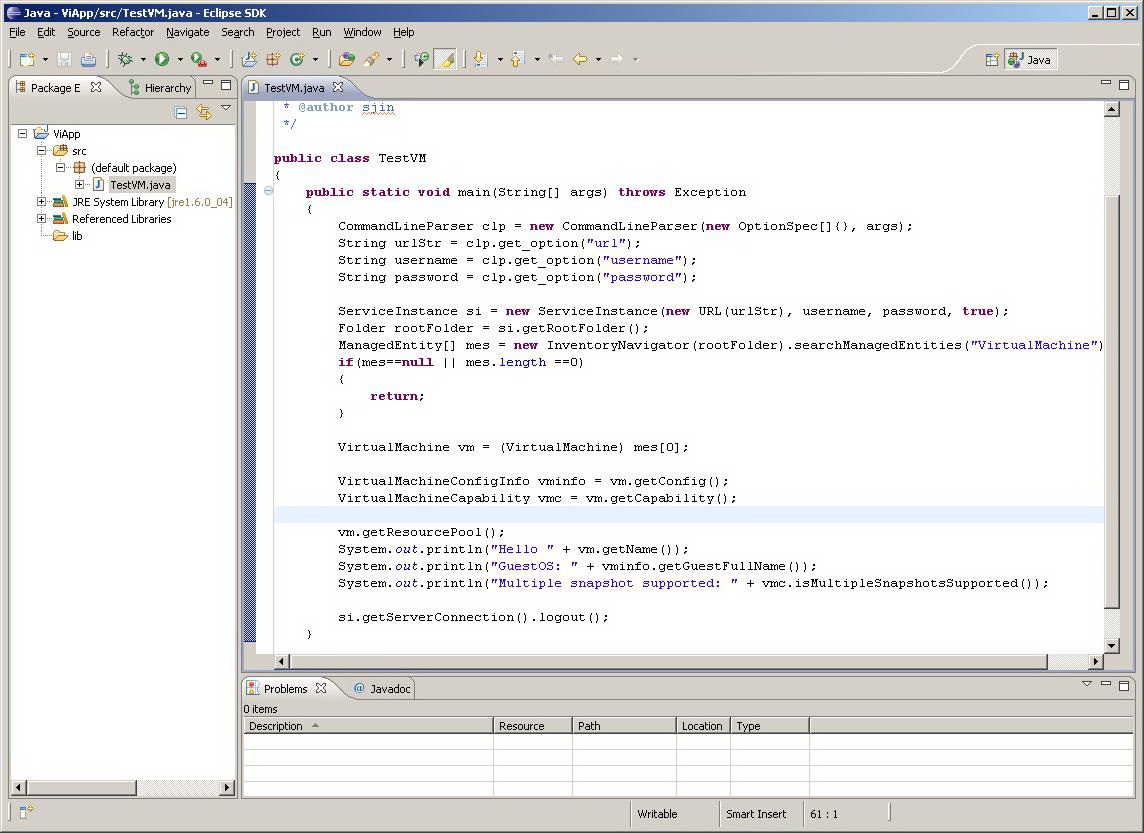The width and height of the screenshot is (1144, 833).
Task: Click the Open Type toolbar icon
Action: tap(347, 59)
